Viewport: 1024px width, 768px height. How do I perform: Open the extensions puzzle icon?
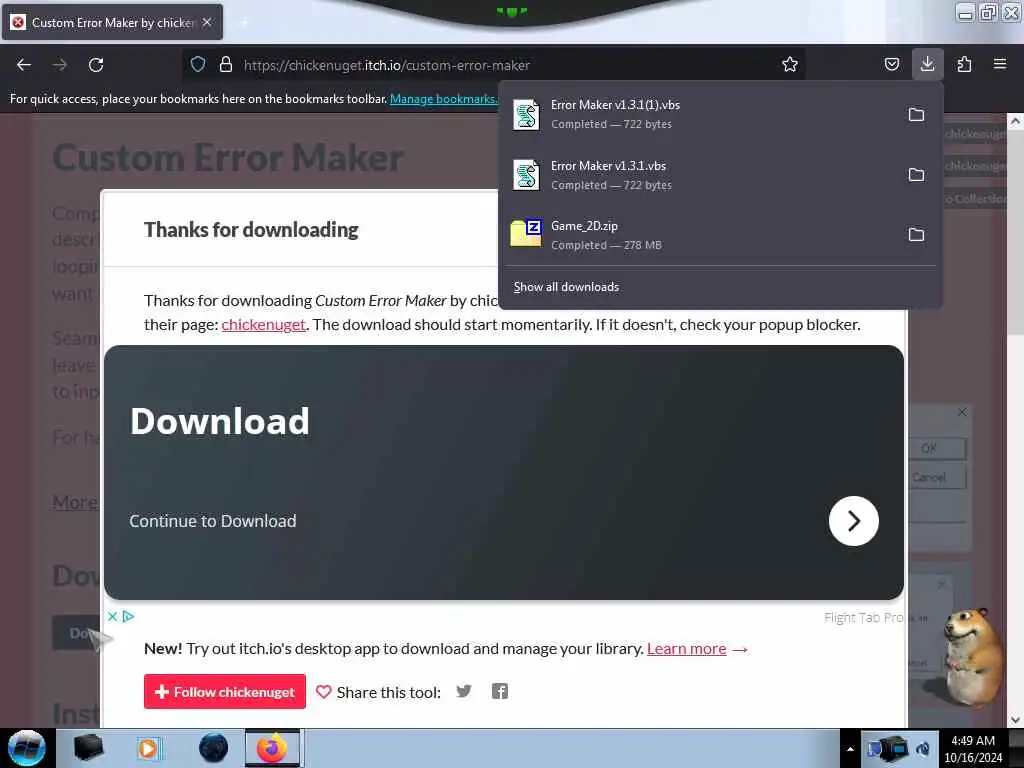(964, 64)
